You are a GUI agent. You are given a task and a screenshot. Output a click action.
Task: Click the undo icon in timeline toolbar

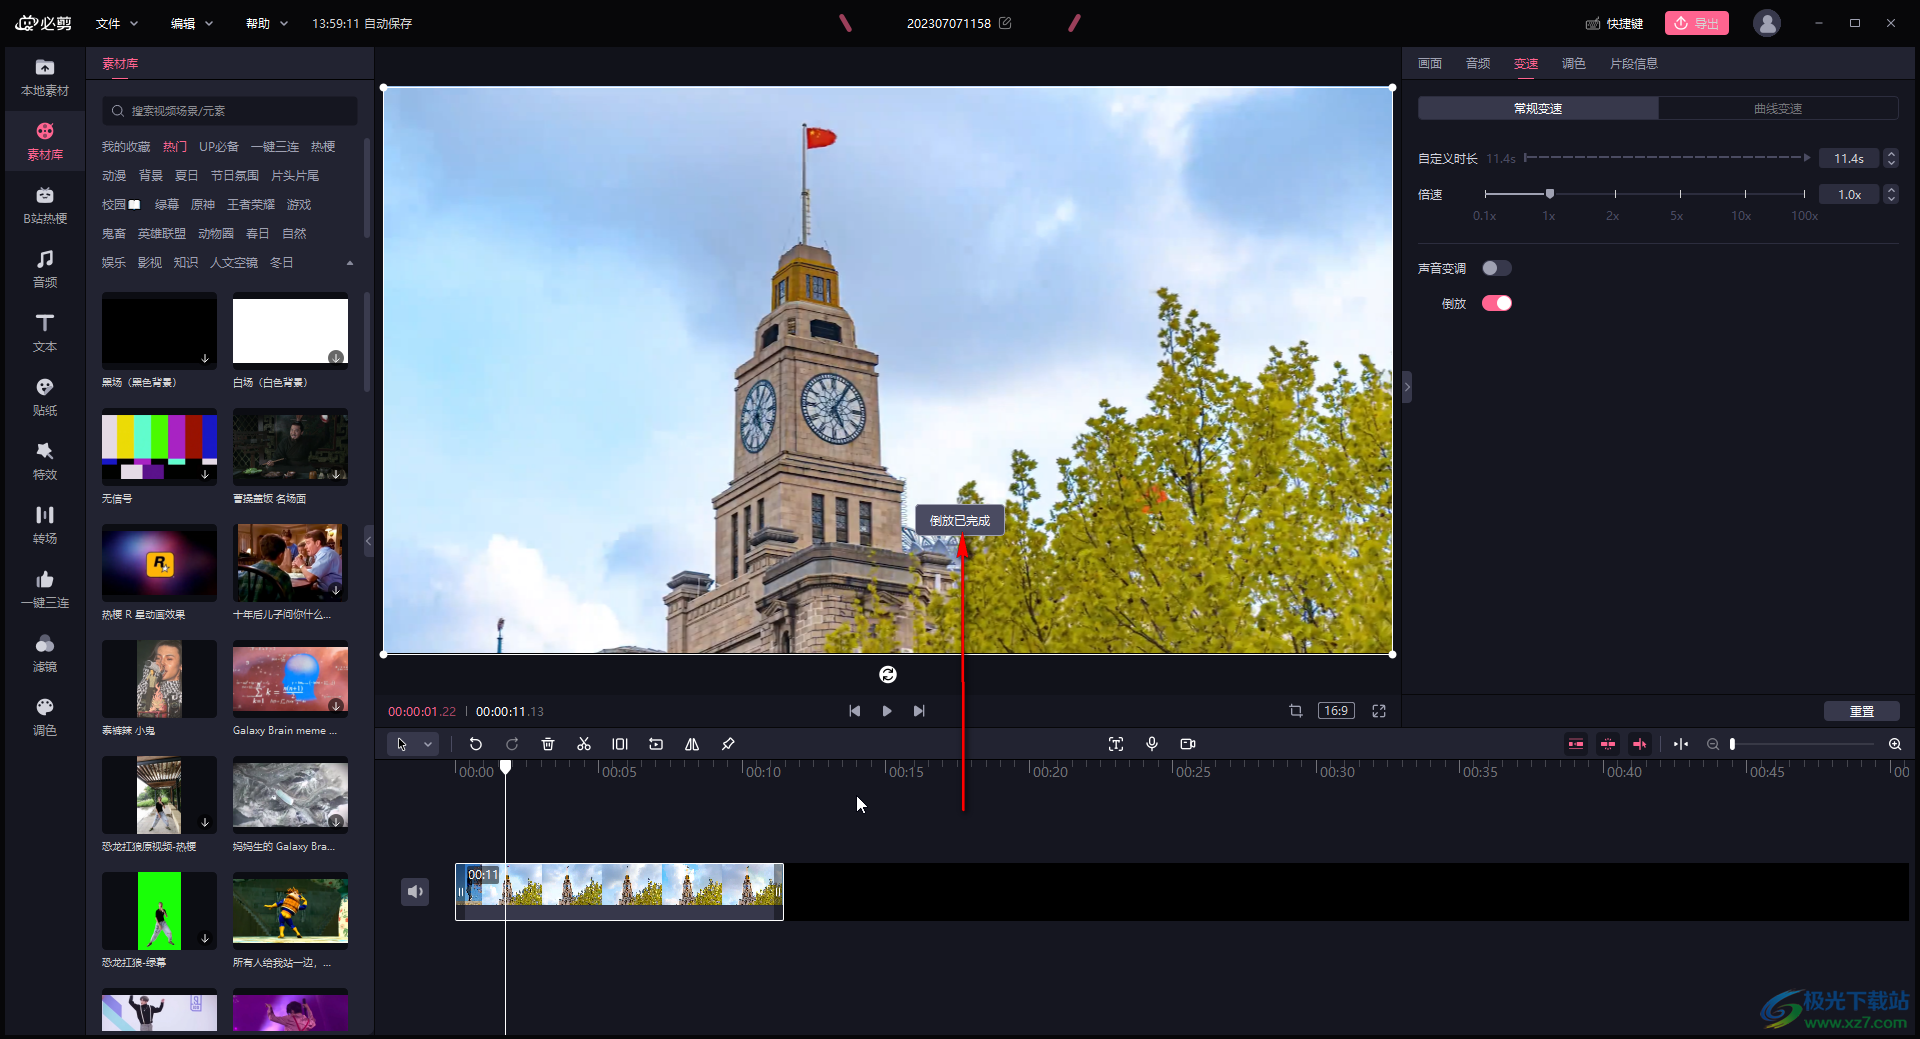pyautogui.click(x=476, y=744)
